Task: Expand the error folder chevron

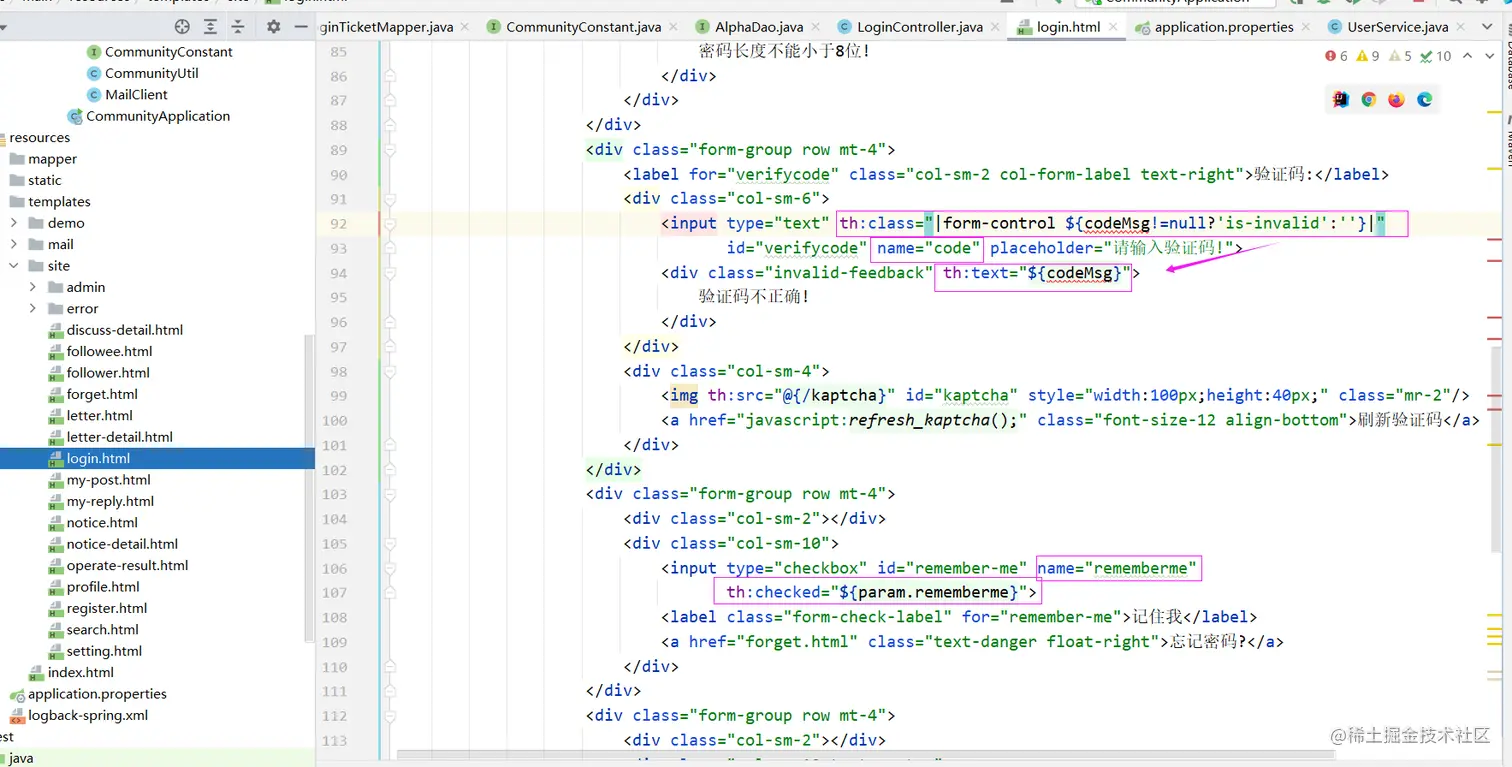Action: [x=33, y=309]
